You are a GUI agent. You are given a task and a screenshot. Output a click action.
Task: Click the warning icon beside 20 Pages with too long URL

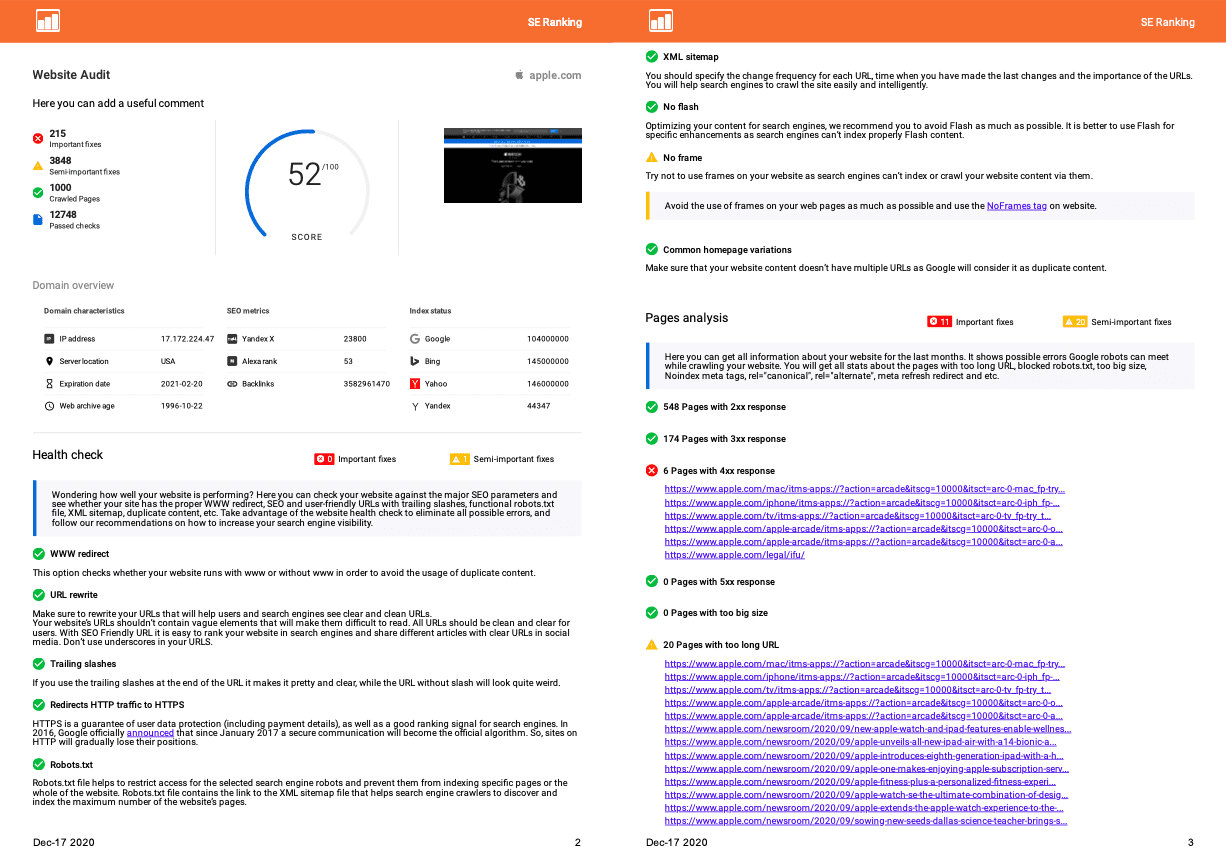pyautogui.click(x=652, y=645)
